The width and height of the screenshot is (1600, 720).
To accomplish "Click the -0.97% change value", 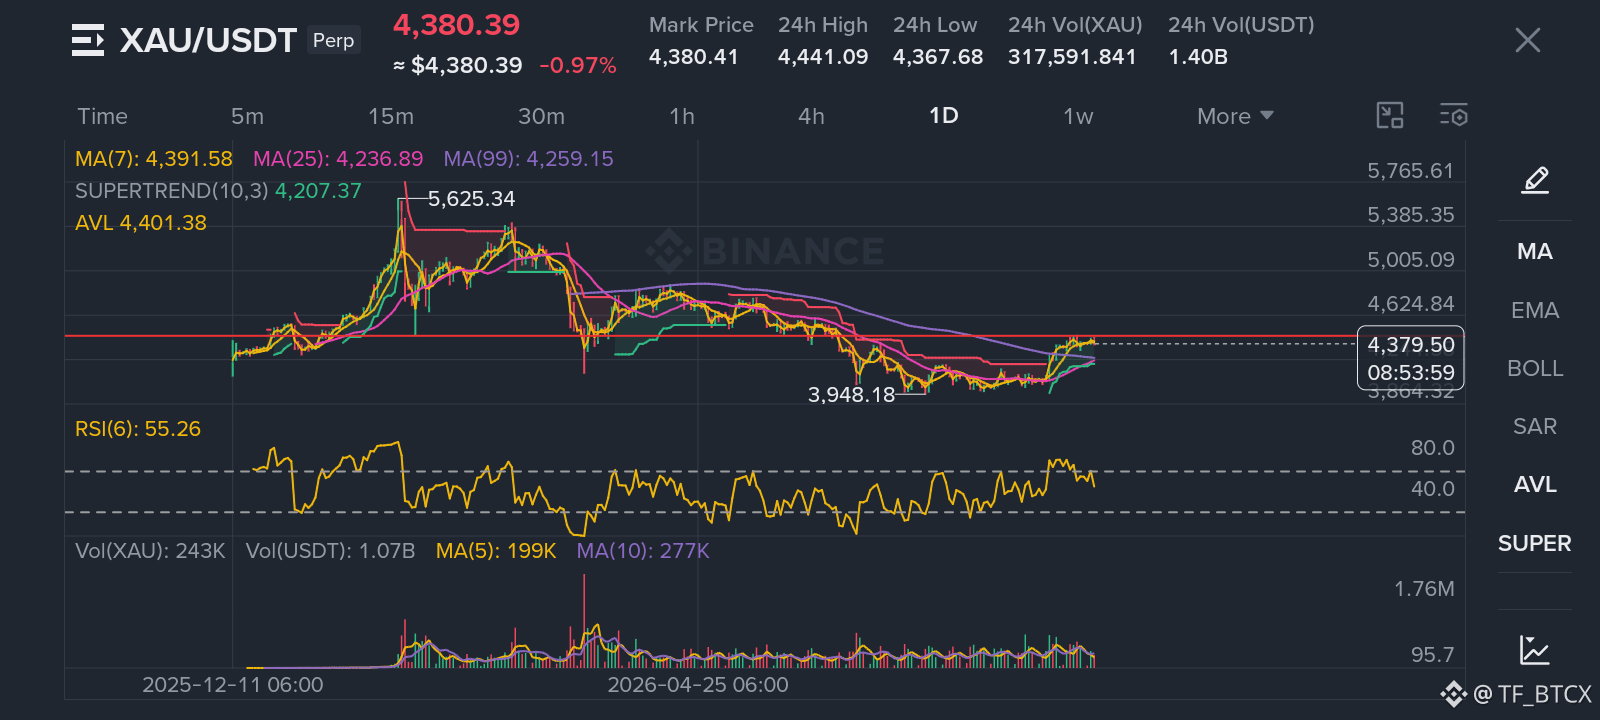I will tap(578, 66).
